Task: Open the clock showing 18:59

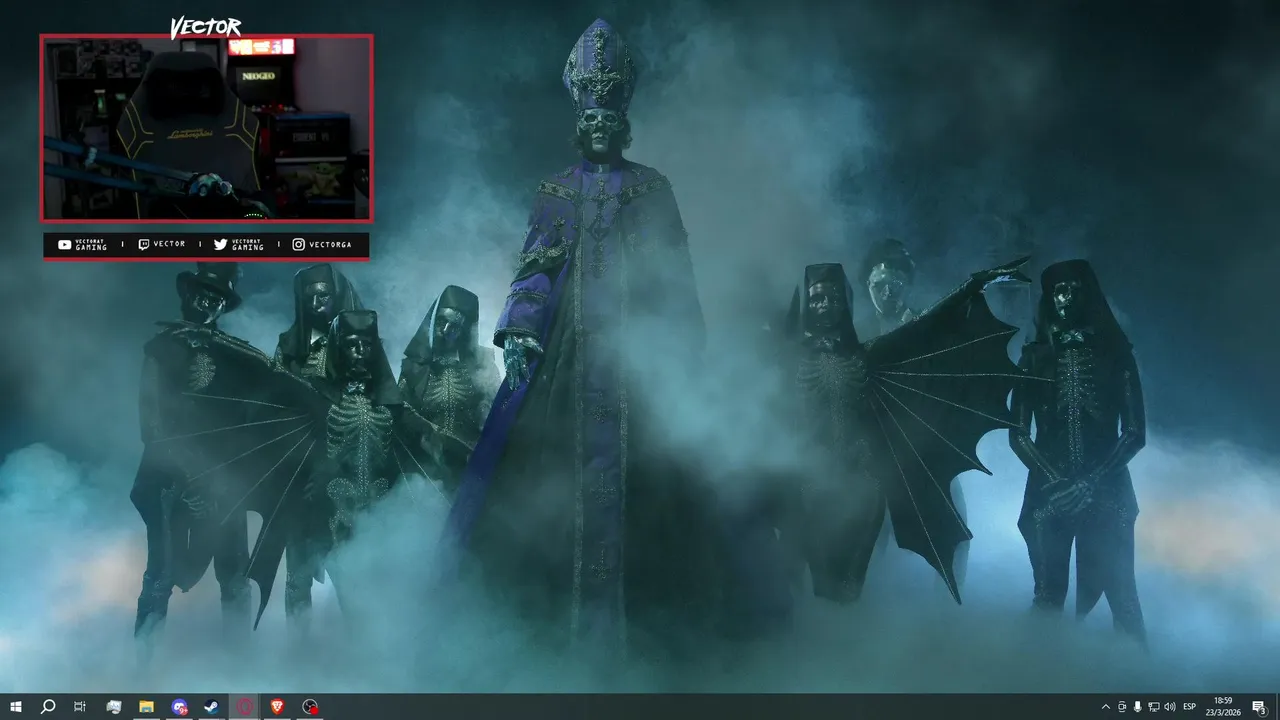Action: click(x=1223, y=707)
